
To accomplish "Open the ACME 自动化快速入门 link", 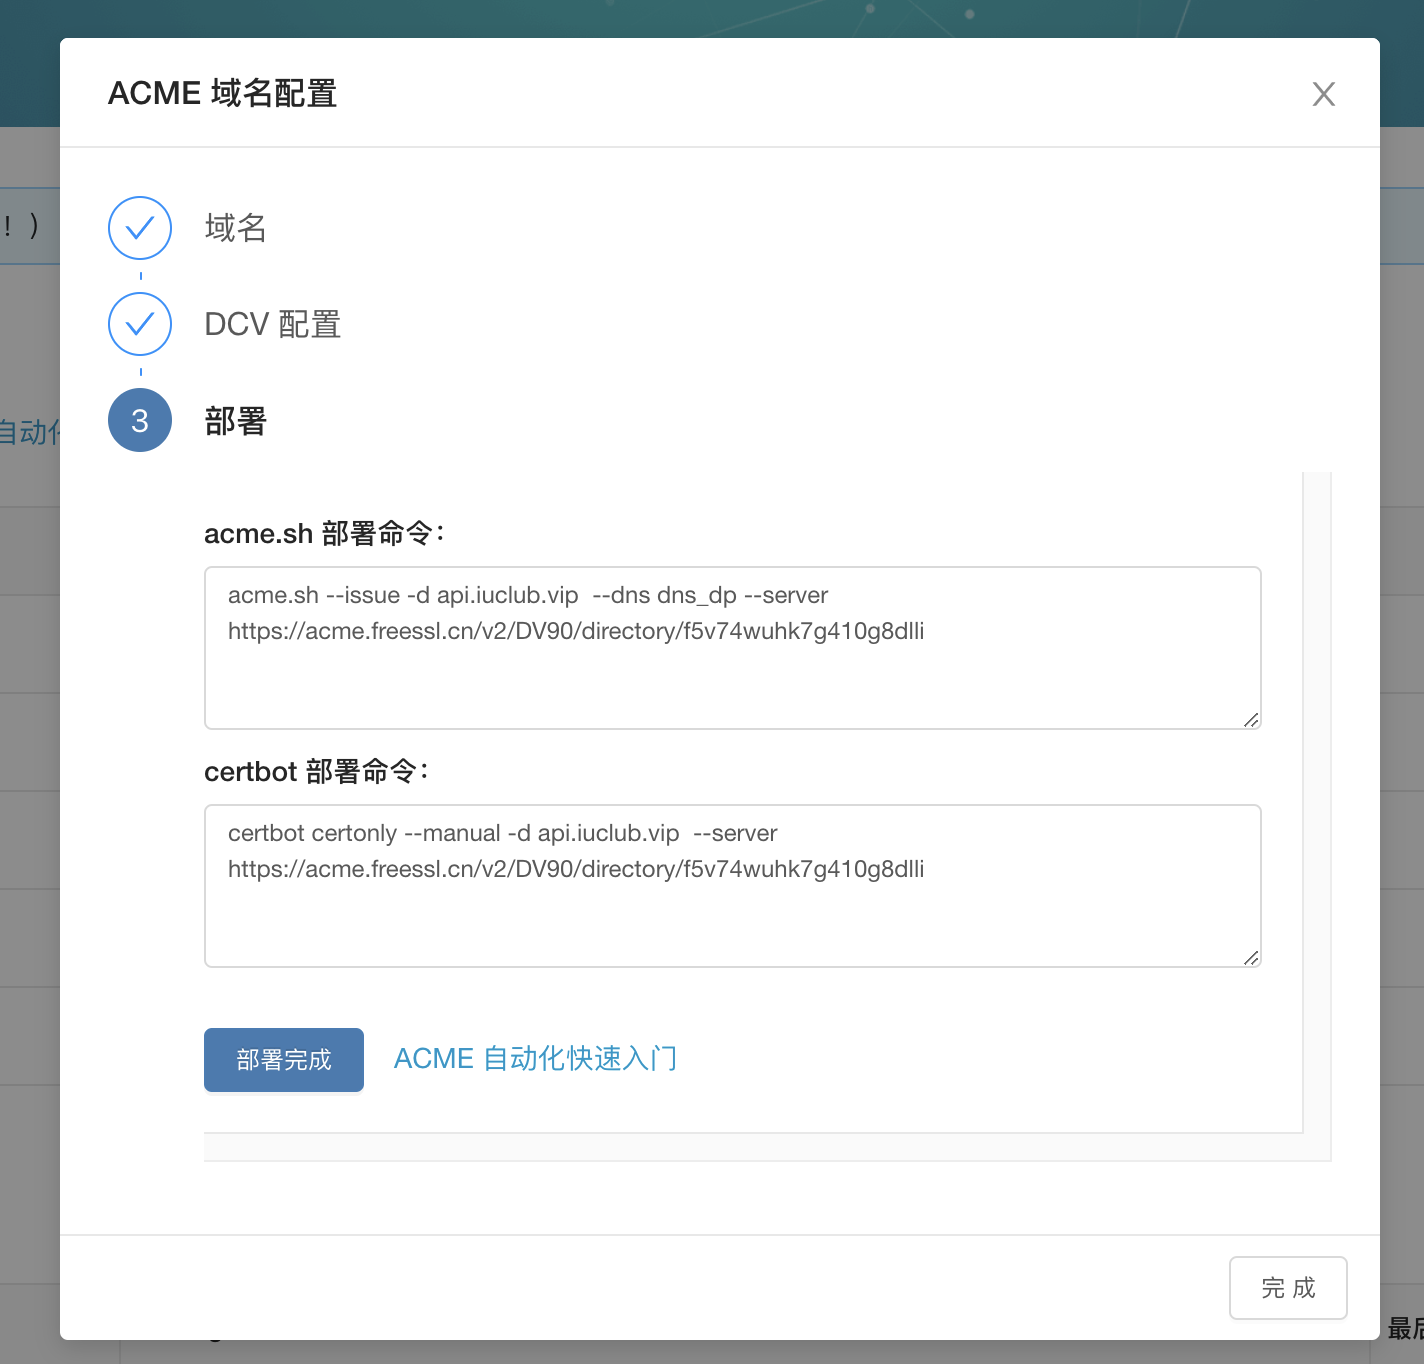I will click(x=535, y=1059).
